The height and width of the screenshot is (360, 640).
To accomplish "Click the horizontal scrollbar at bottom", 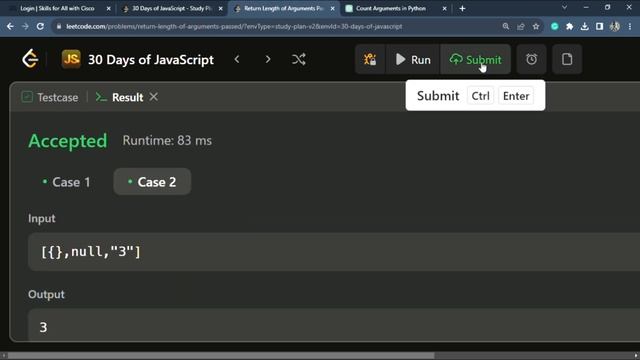I will click(x=220, y=356).
